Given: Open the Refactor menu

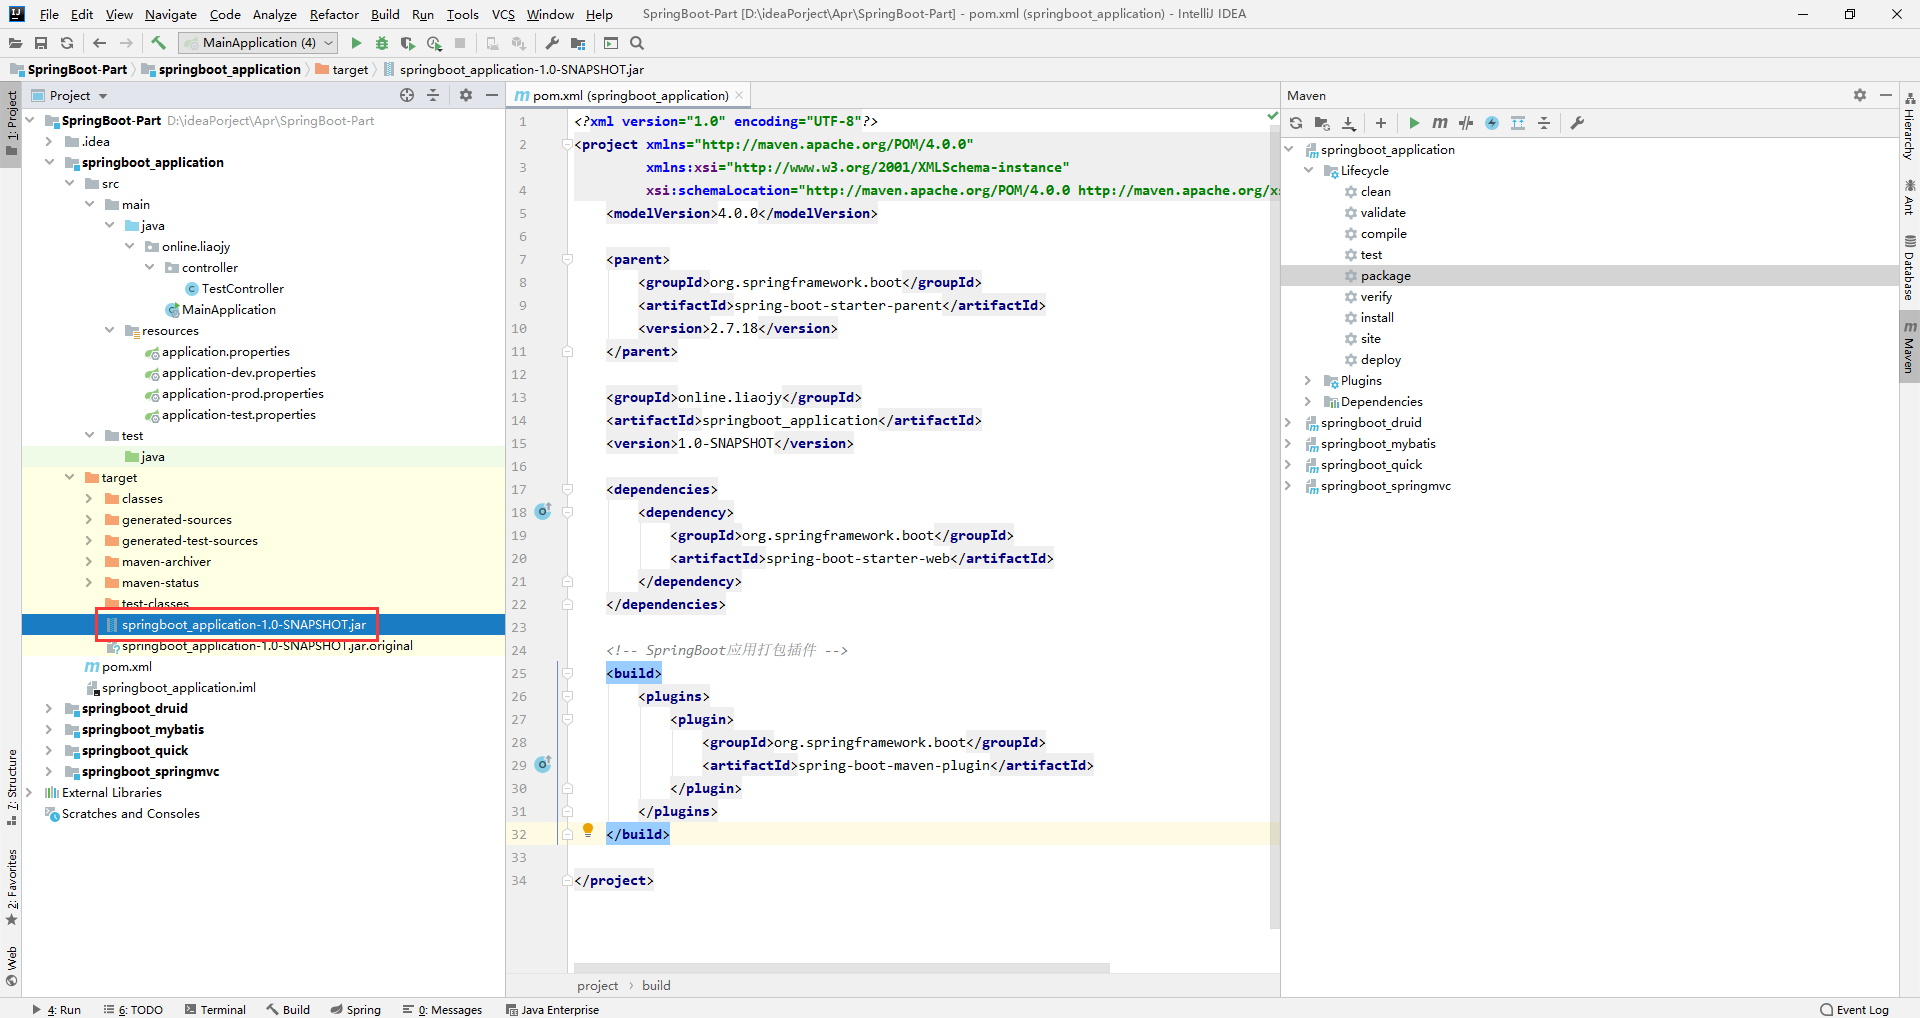Looking at the screenshot, I should (334, 14).
